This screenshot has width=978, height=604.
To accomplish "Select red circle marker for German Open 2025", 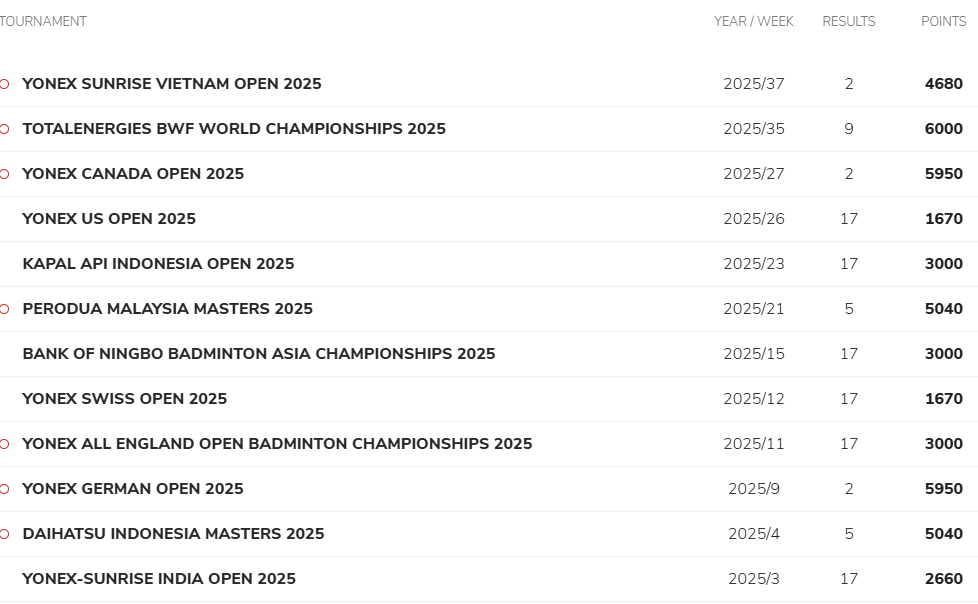I will pyautogui.click(x=4, y=489).
